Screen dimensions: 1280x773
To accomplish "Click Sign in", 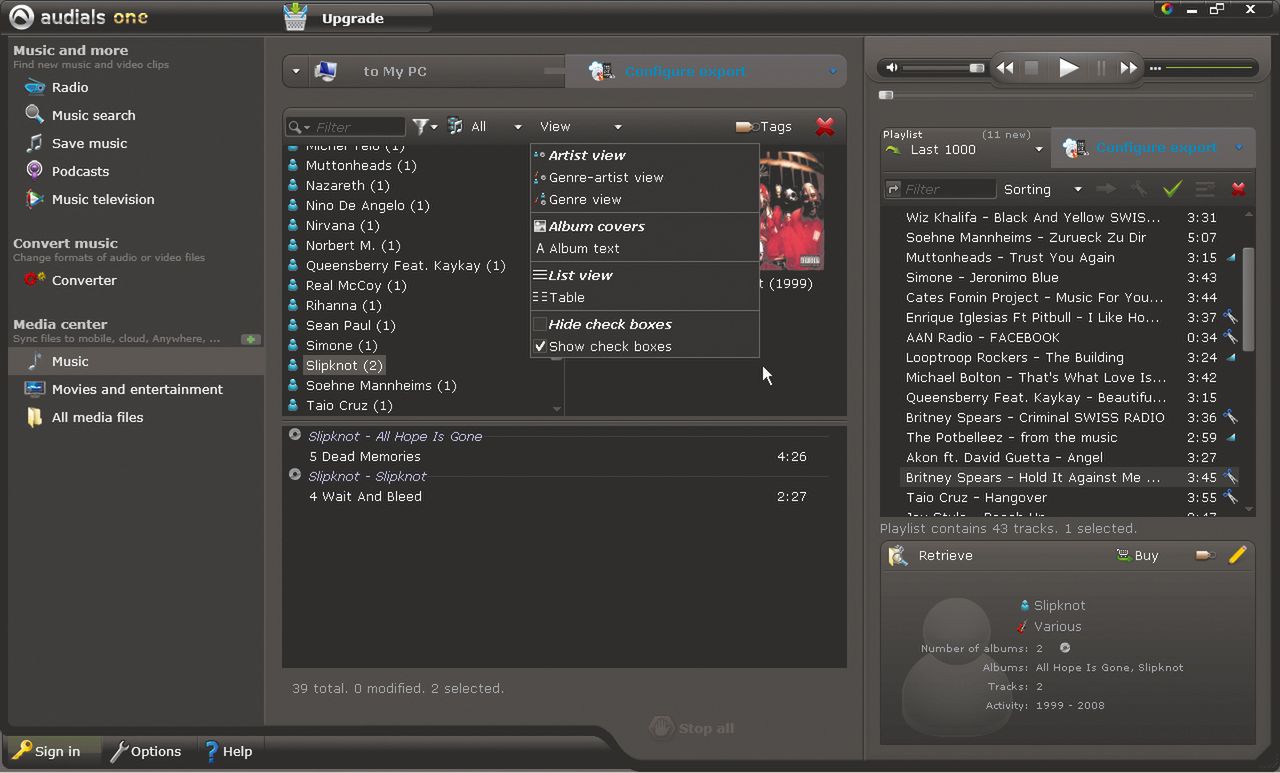I will [46, 751].
